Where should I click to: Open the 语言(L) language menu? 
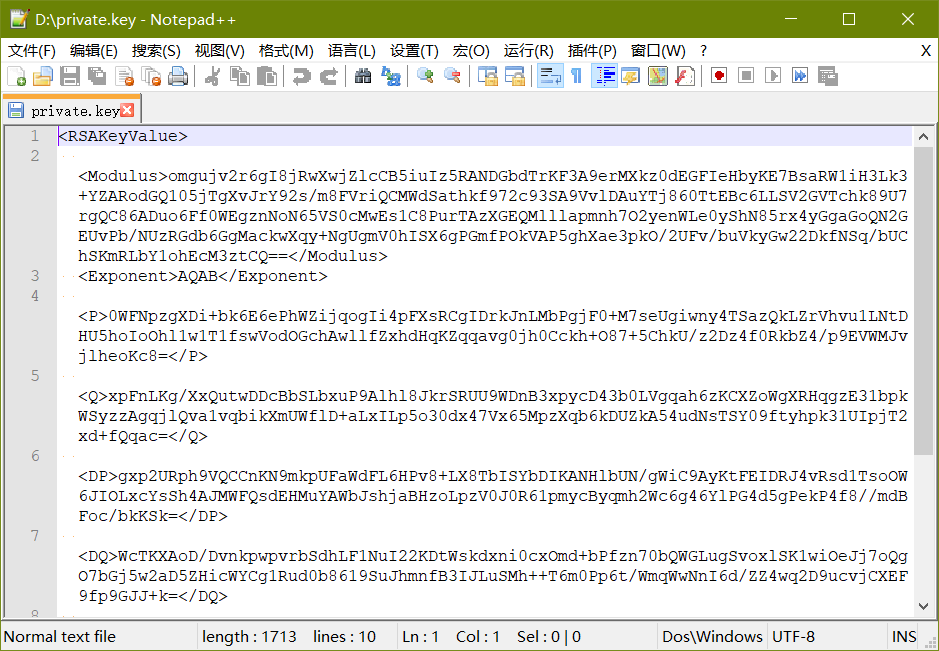coord(352,50)
